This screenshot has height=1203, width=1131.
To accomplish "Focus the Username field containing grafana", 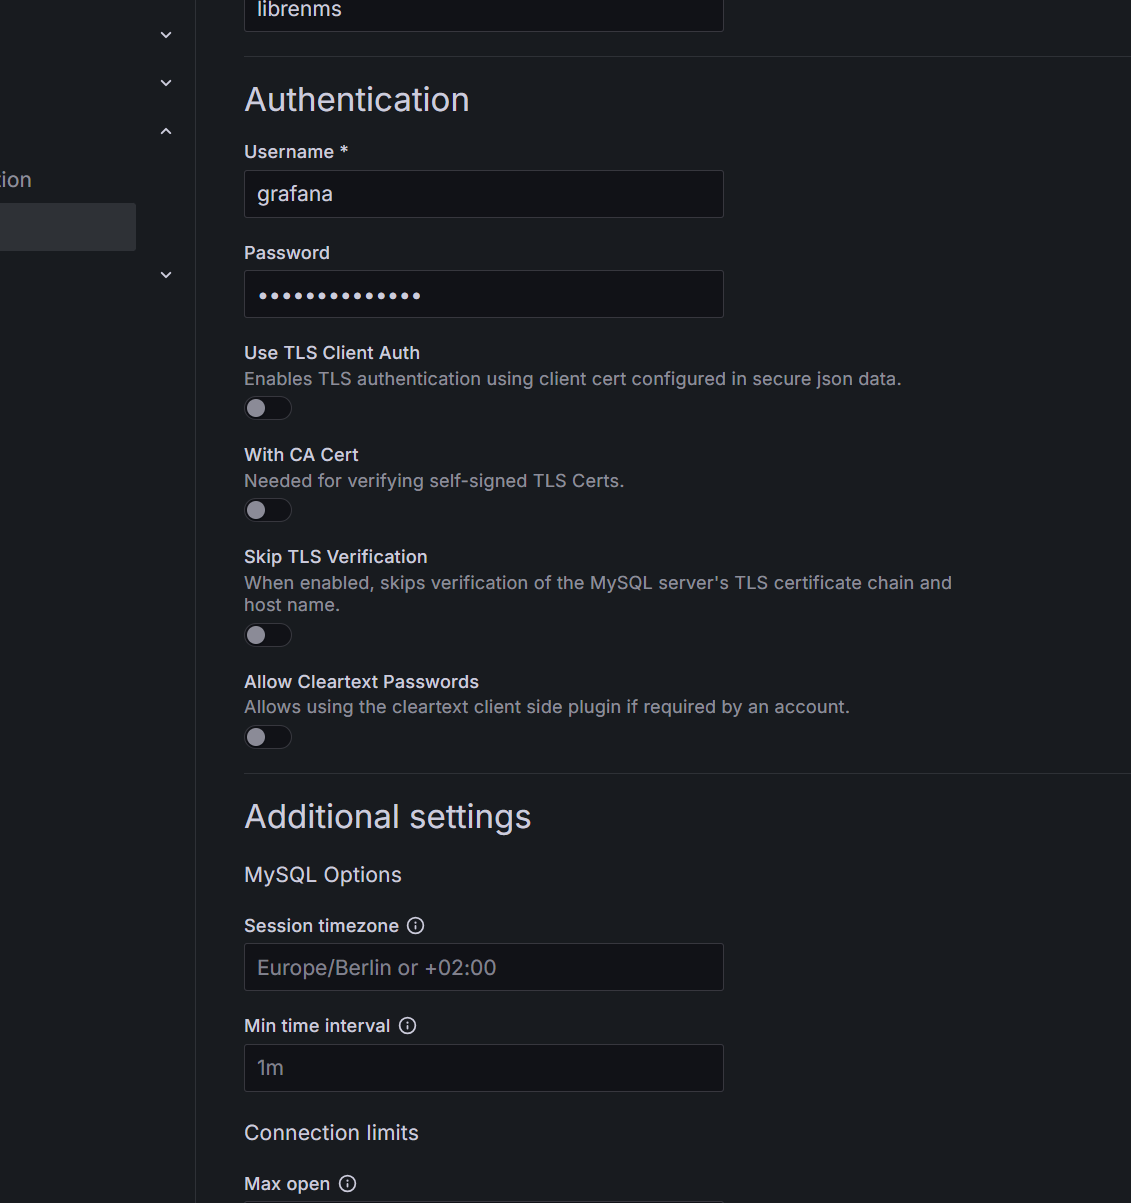I will (x=483, y=194).
